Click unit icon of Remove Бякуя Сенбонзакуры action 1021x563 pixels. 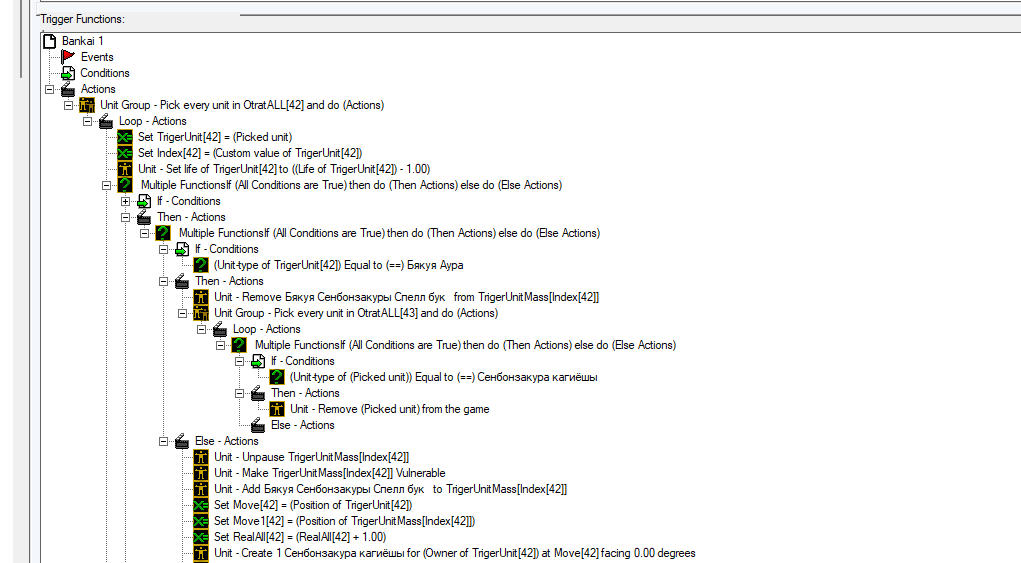(201, 297)
